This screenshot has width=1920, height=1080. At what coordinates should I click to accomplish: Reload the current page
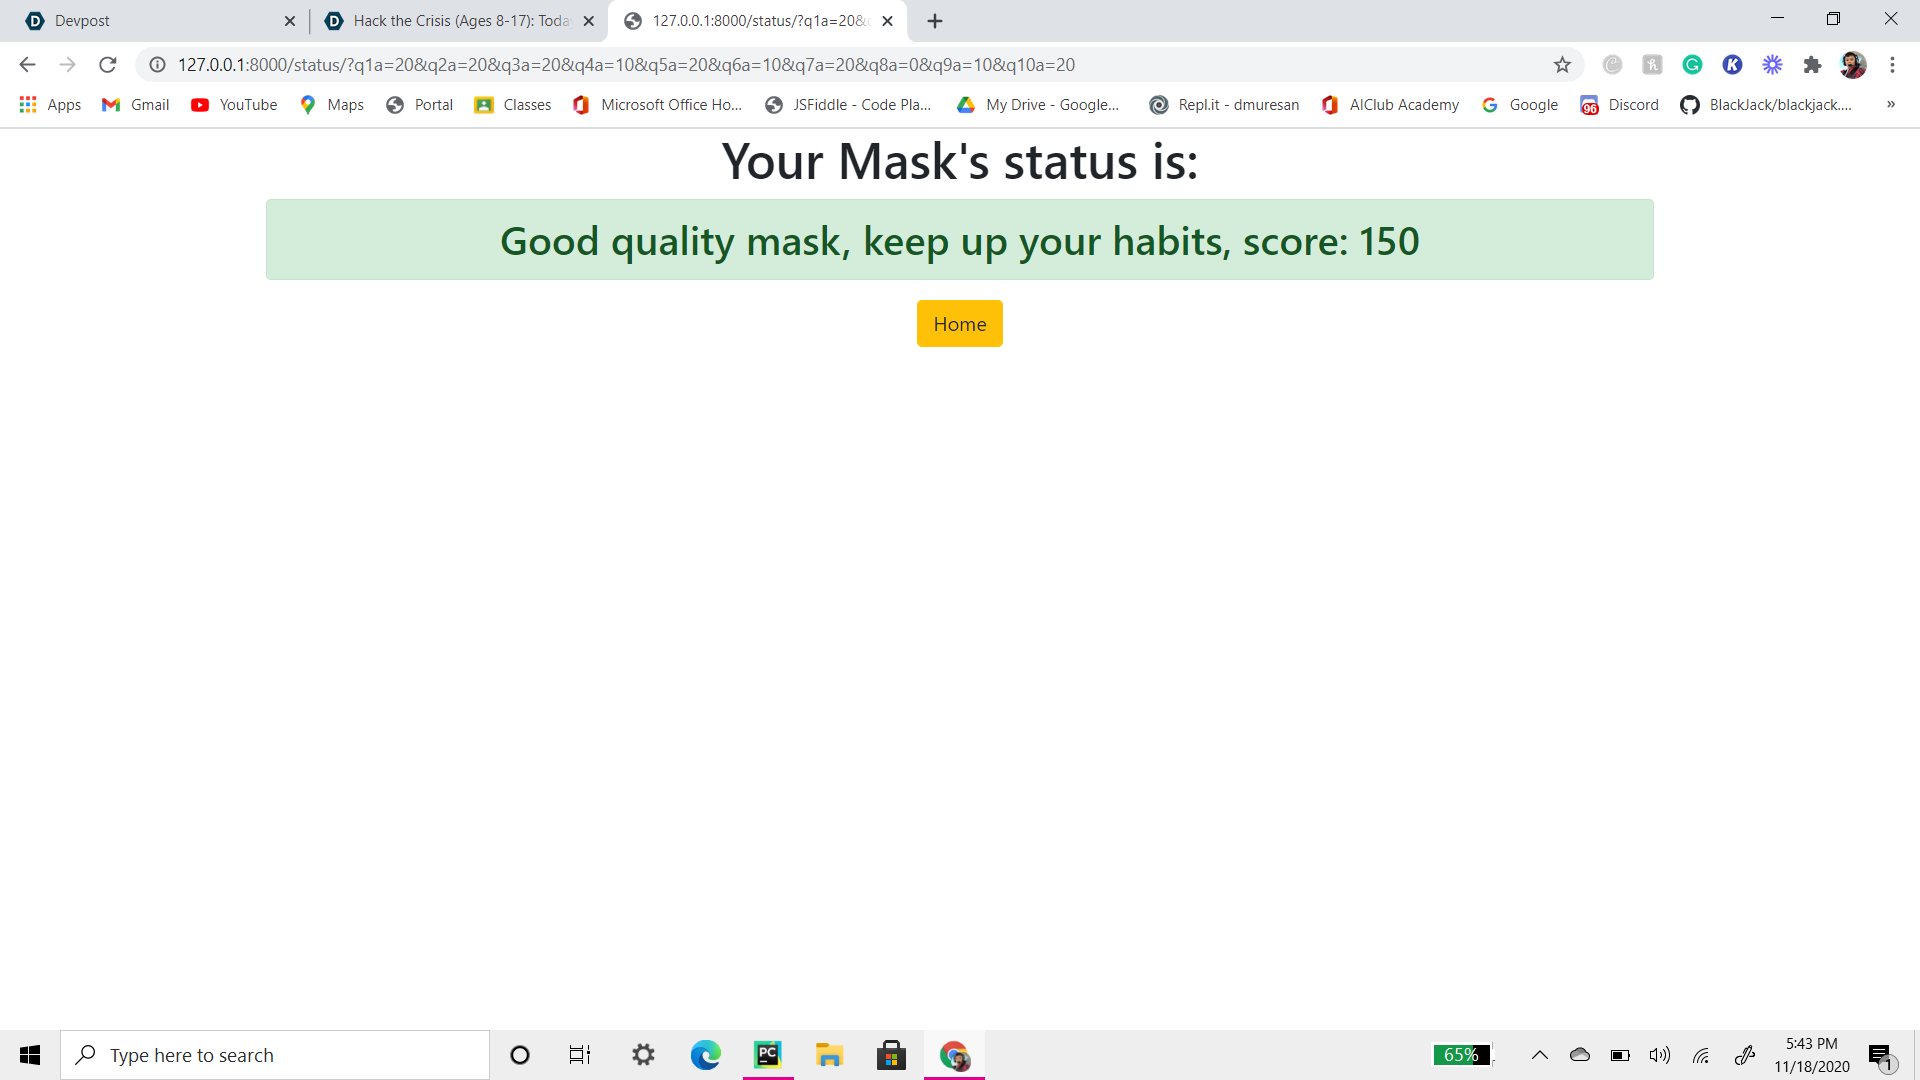tap(108, 65)
